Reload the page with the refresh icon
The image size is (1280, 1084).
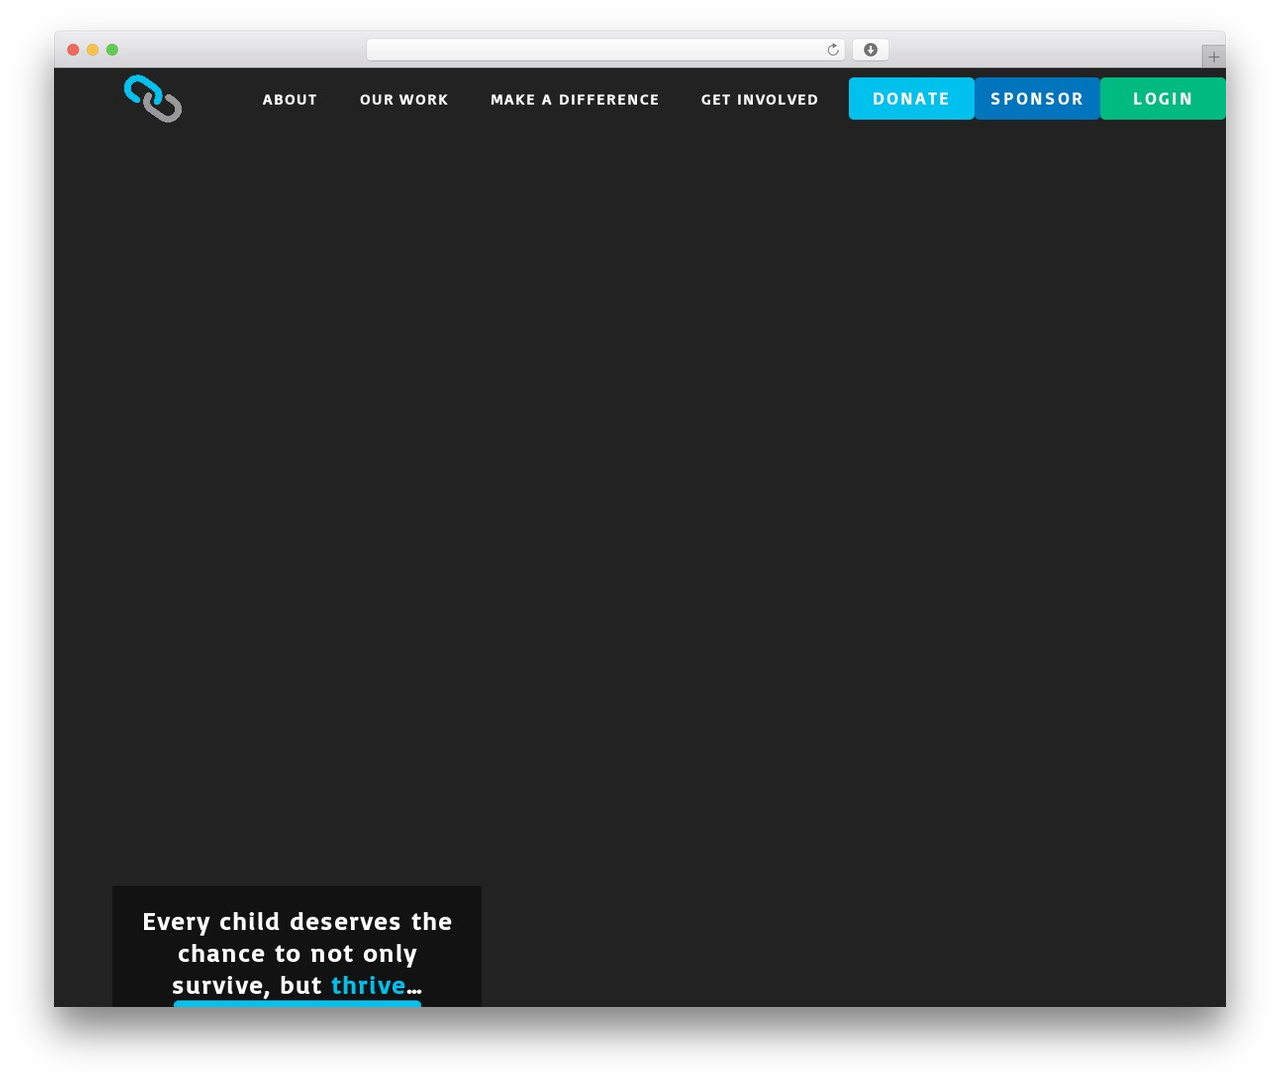click(832, 50)
